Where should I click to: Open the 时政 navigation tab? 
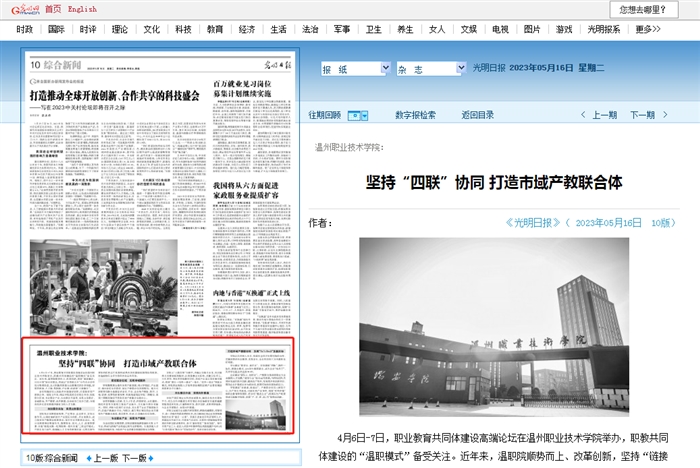click(x=25, y=30)
